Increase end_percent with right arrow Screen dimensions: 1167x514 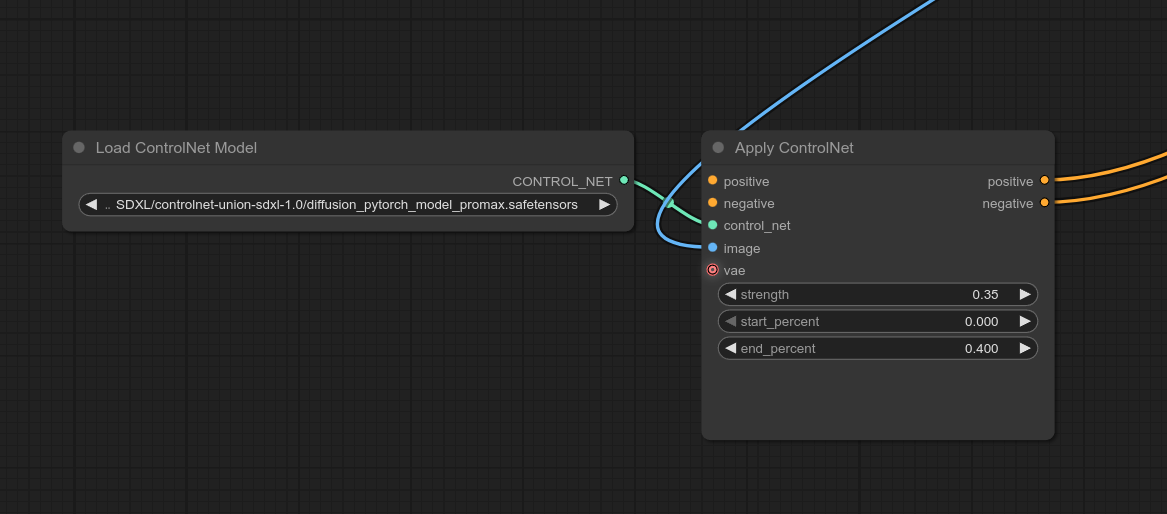click(x=1025, y=348)
